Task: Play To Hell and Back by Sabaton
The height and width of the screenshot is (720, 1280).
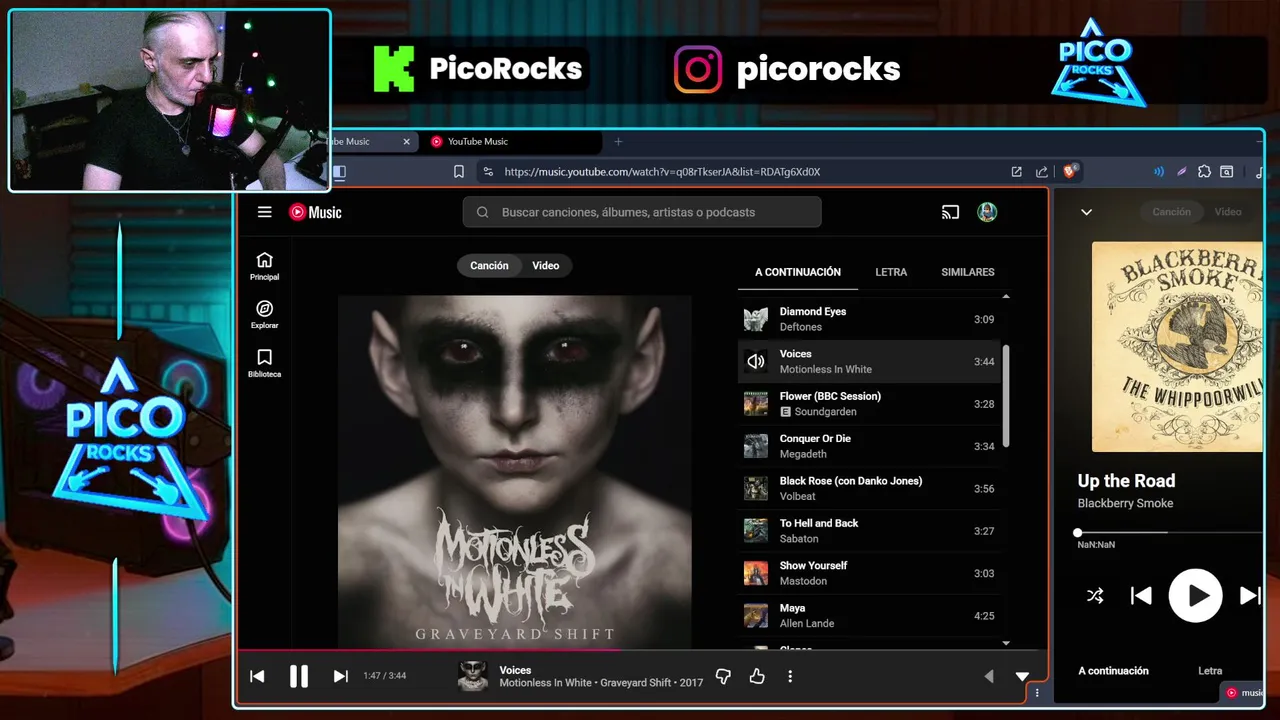Action: (x=869, y=531)
